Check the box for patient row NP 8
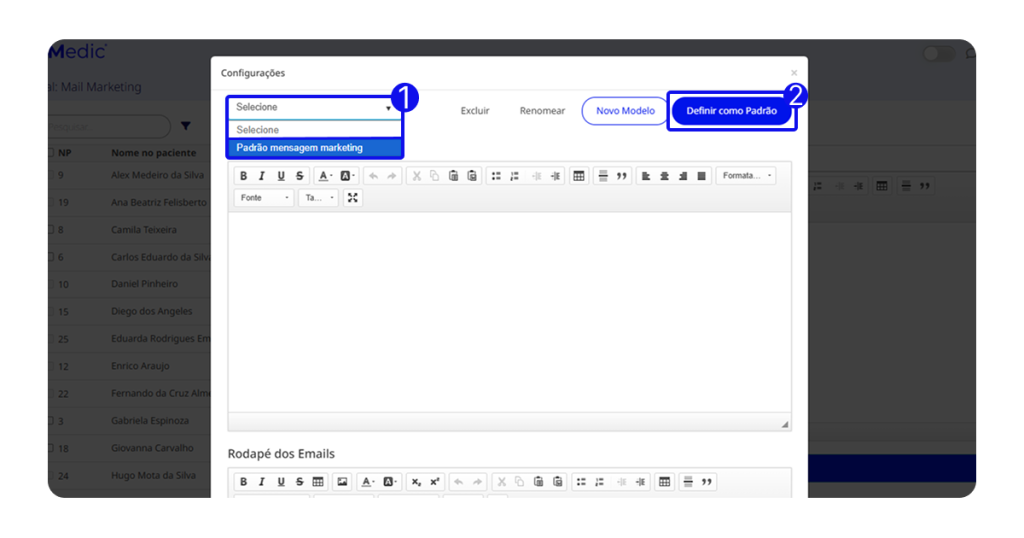 51,229
